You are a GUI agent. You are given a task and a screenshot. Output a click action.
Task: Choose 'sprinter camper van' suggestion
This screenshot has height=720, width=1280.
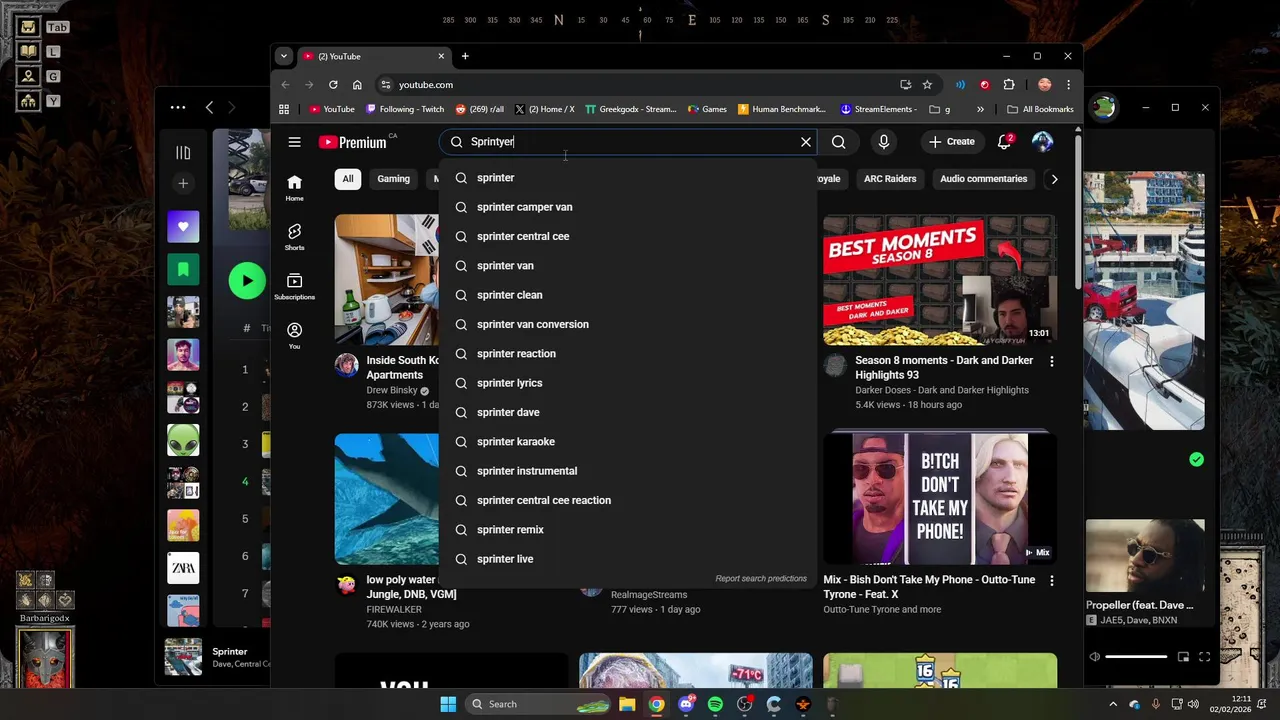[627, 207]
